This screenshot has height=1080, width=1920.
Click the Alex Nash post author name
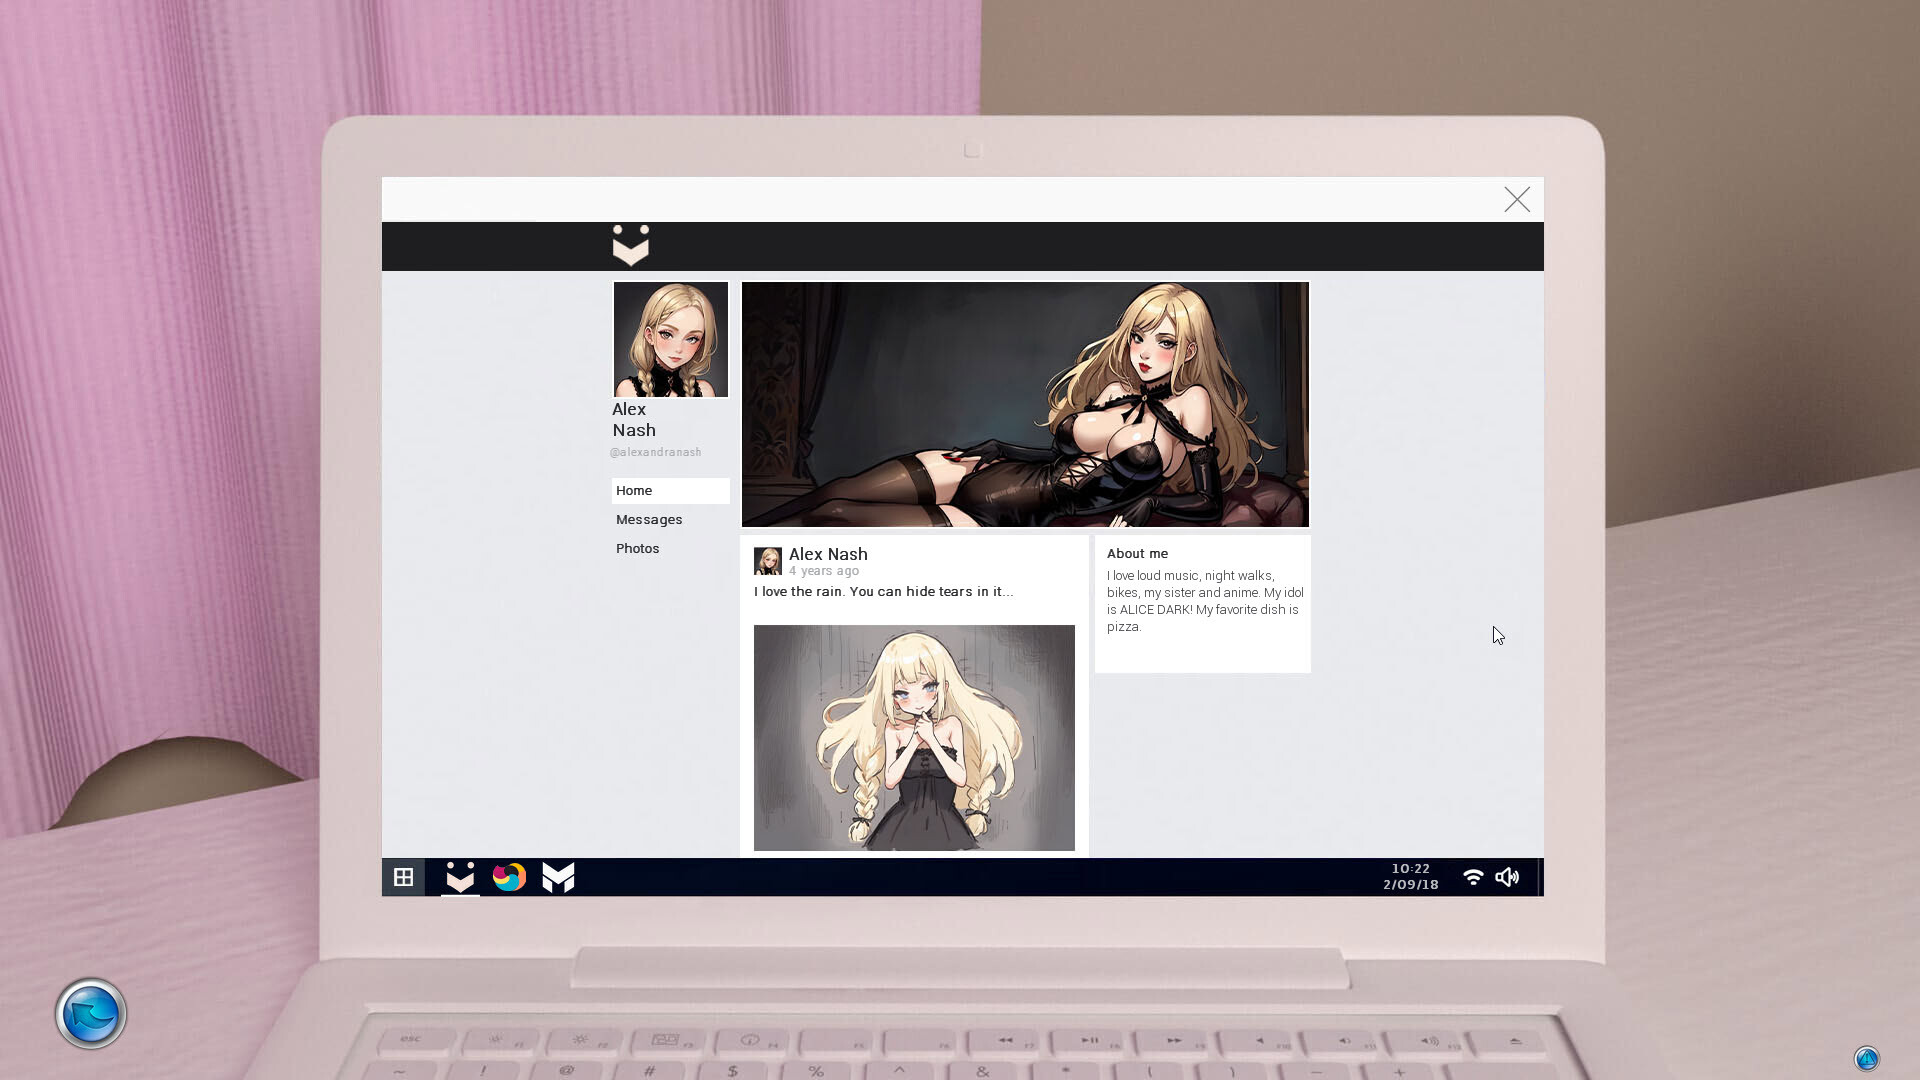click(828, 554)
